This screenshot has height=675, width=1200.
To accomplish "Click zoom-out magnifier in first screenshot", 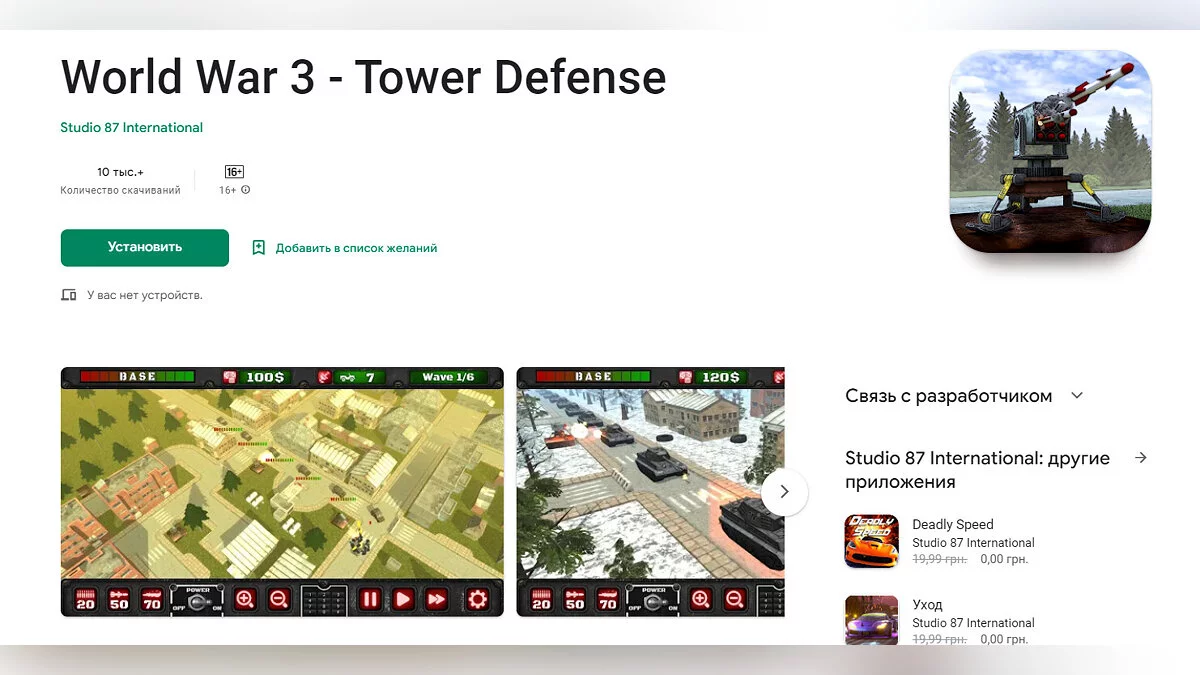I will point(278,599).
